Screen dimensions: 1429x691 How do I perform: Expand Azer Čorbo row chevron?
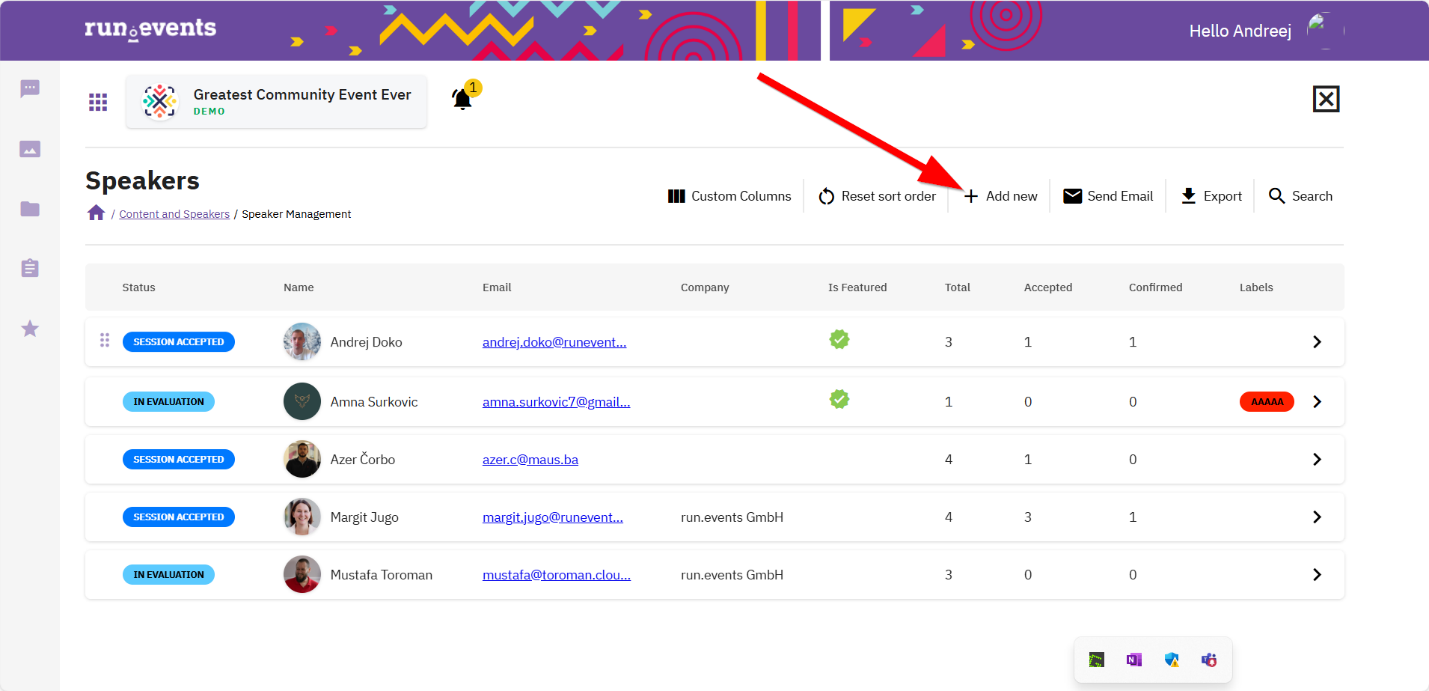(x=1317, y=460)
